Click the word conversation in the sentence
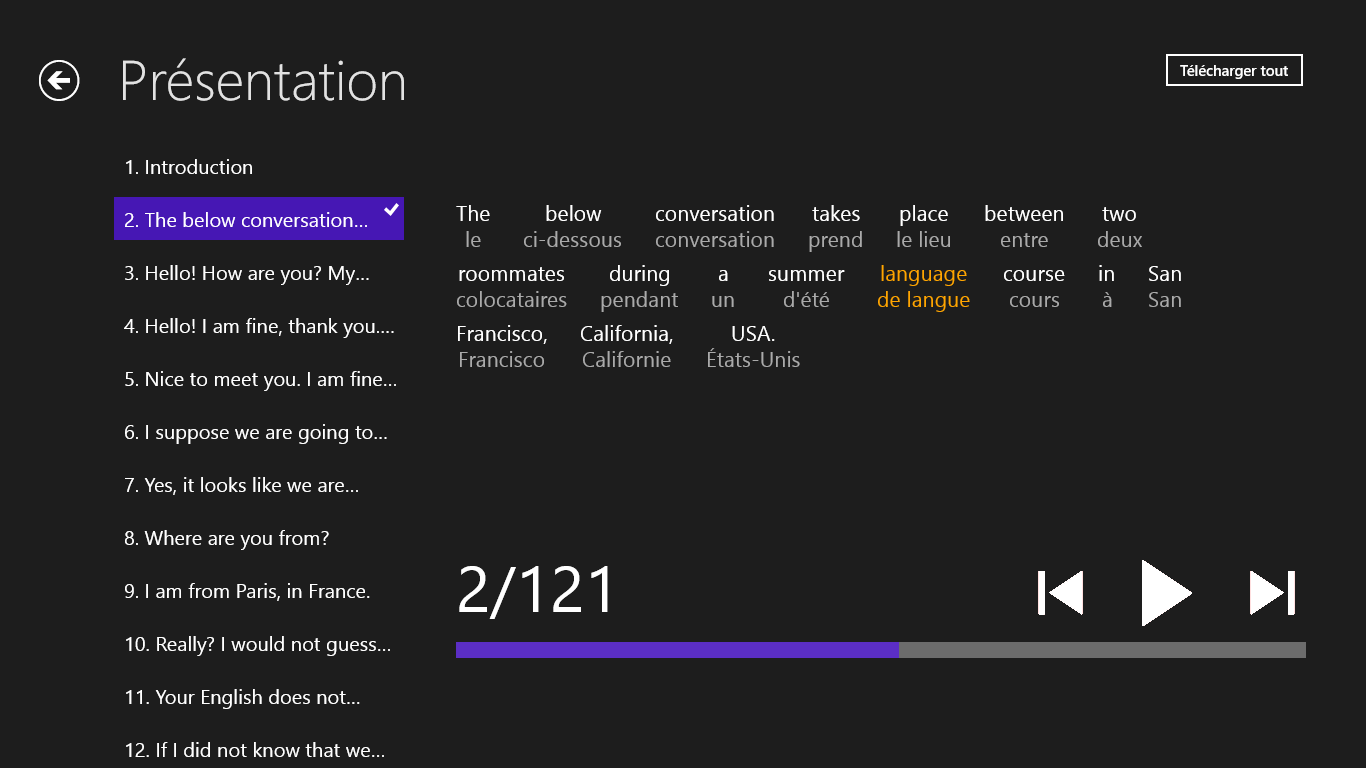Viewport: 1366px width, 768px height. tap(714, 214)
